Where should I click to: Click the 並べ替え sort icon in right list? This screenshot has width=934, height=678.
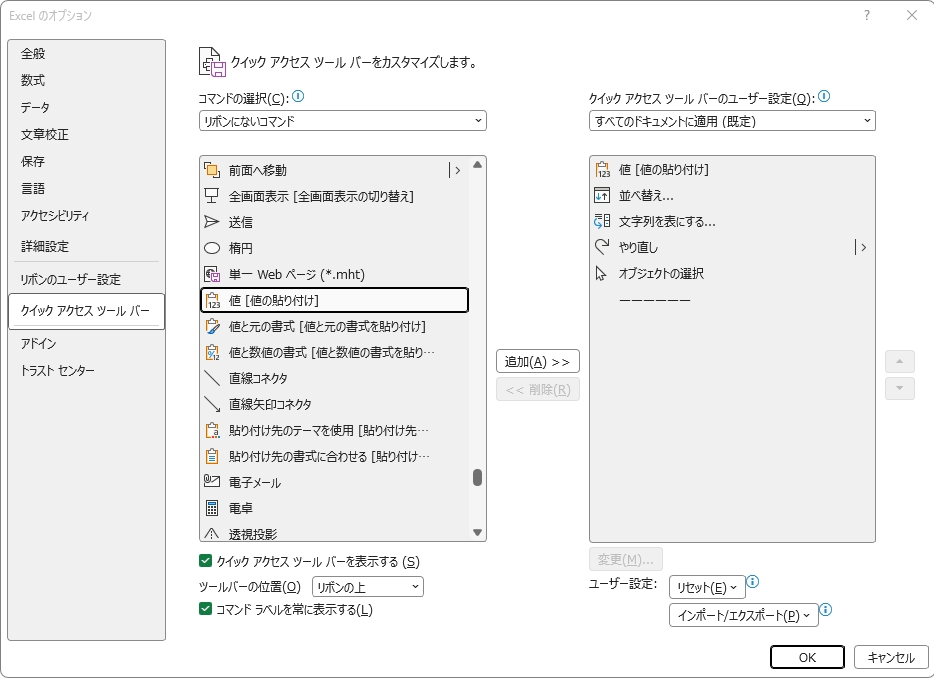click(601, 195)
